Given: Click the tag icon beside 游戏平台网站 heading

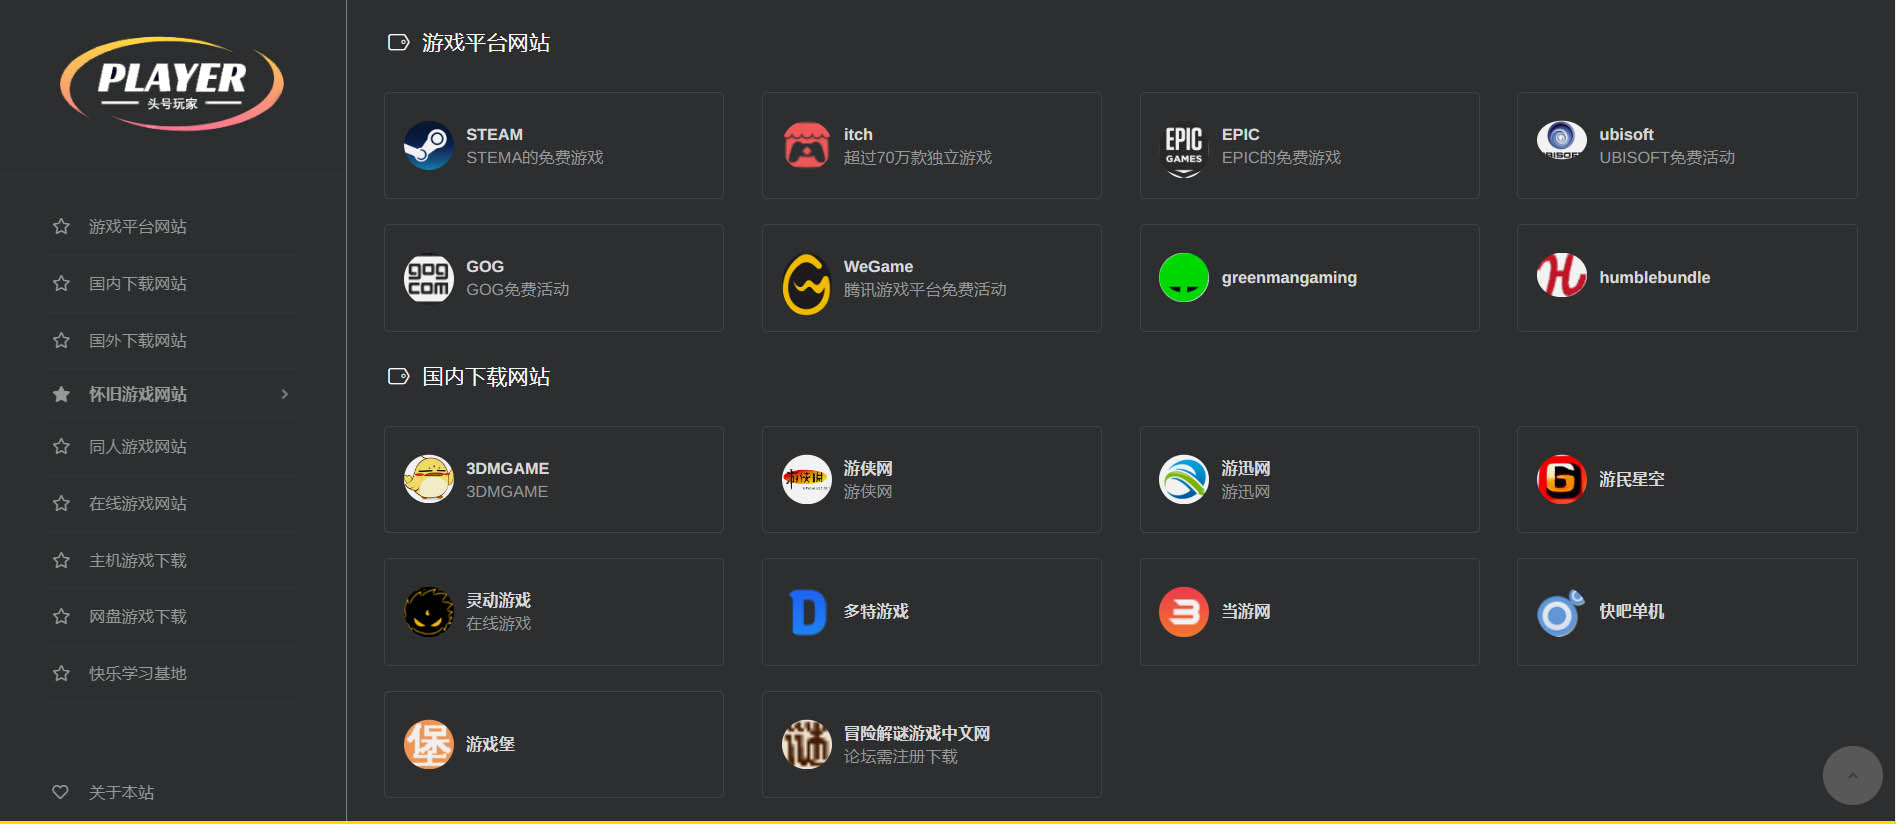Looking at the screenshot, I should tap(398, 42).
